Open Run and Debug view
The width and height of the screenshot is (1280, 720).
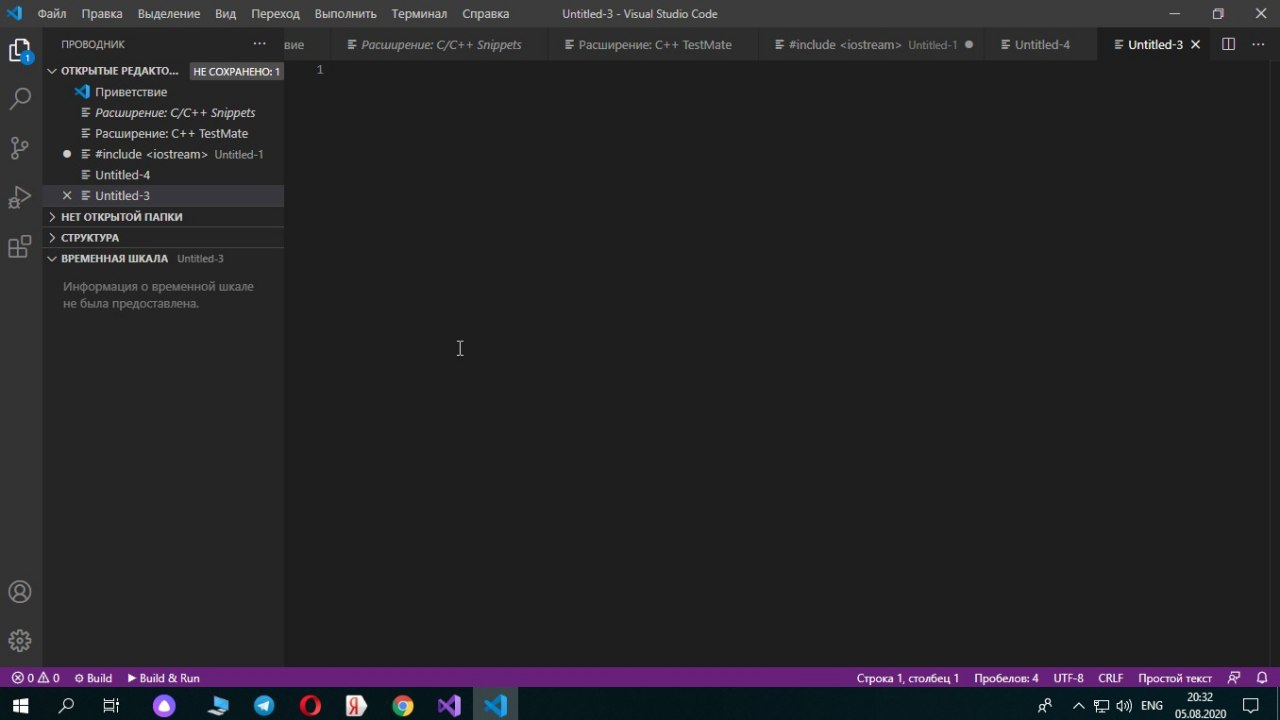(20, 197)
